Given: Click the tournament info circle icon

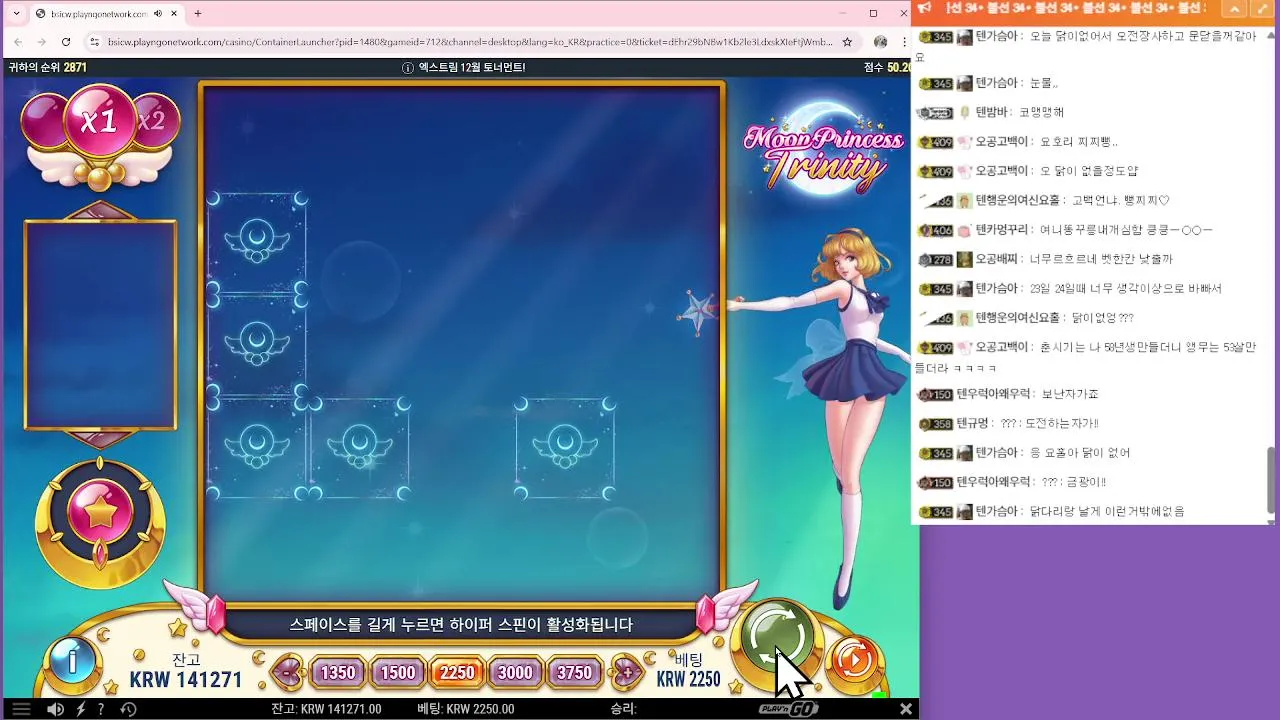Looking at the screenshot, I should 407,68.
